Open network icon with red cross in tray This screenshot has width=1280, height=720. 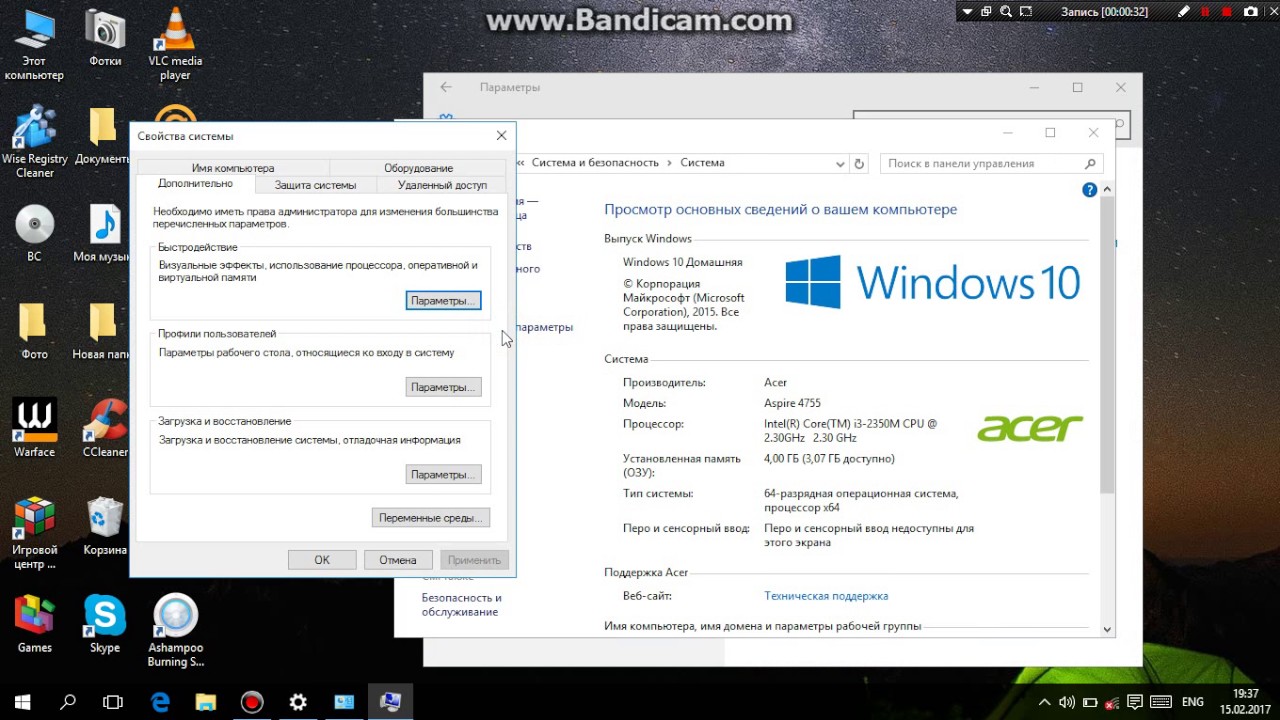pyautogui.click(x=1111, y=703)
